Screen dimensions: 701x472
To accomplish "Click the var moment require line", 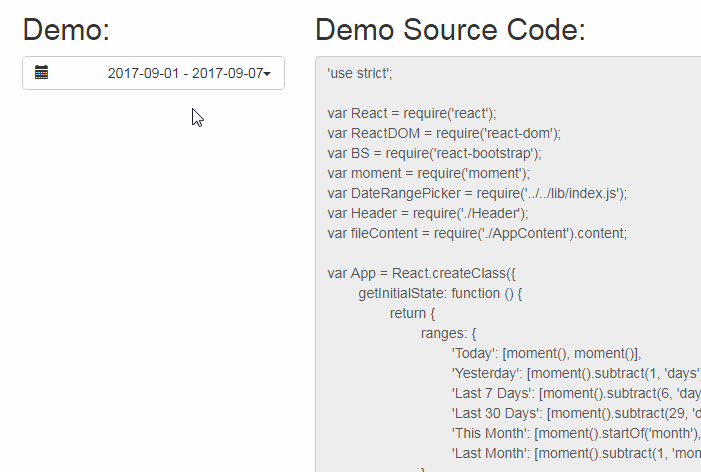I will tap(428, 173).
